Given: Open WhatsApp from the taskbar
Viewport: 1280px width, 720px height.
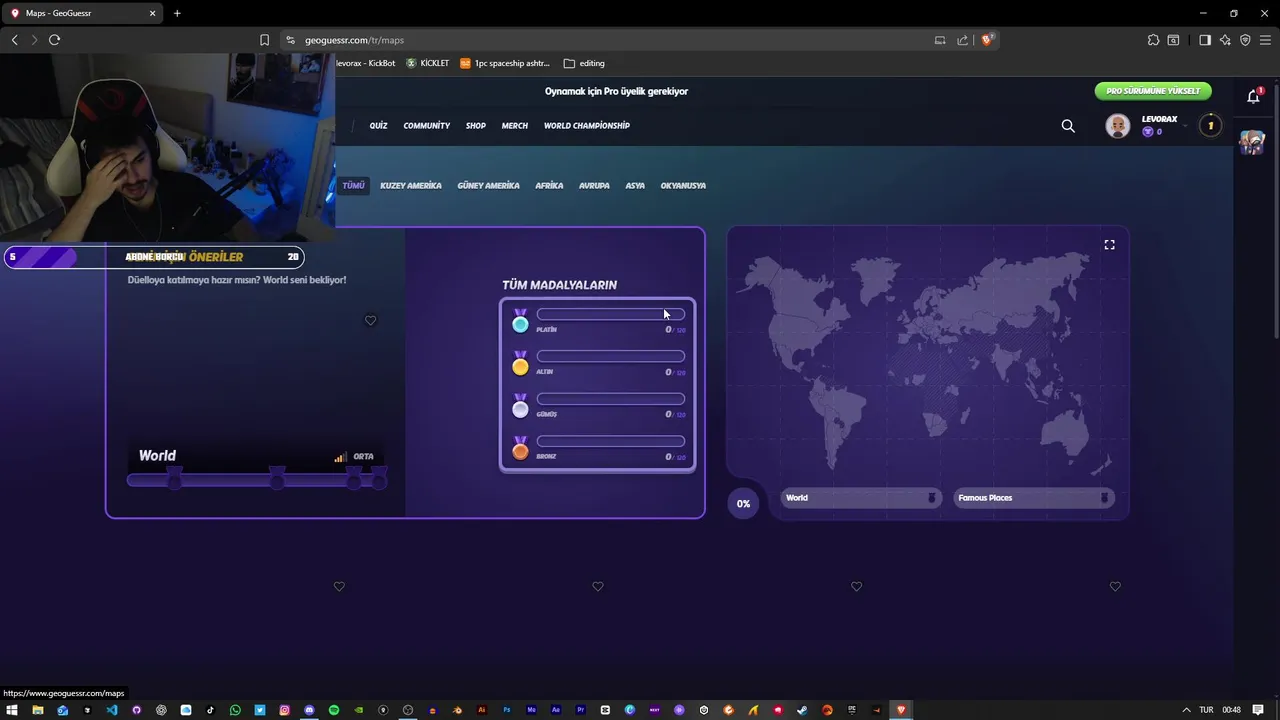Looking at the screenshot, I should coord(235,710).
